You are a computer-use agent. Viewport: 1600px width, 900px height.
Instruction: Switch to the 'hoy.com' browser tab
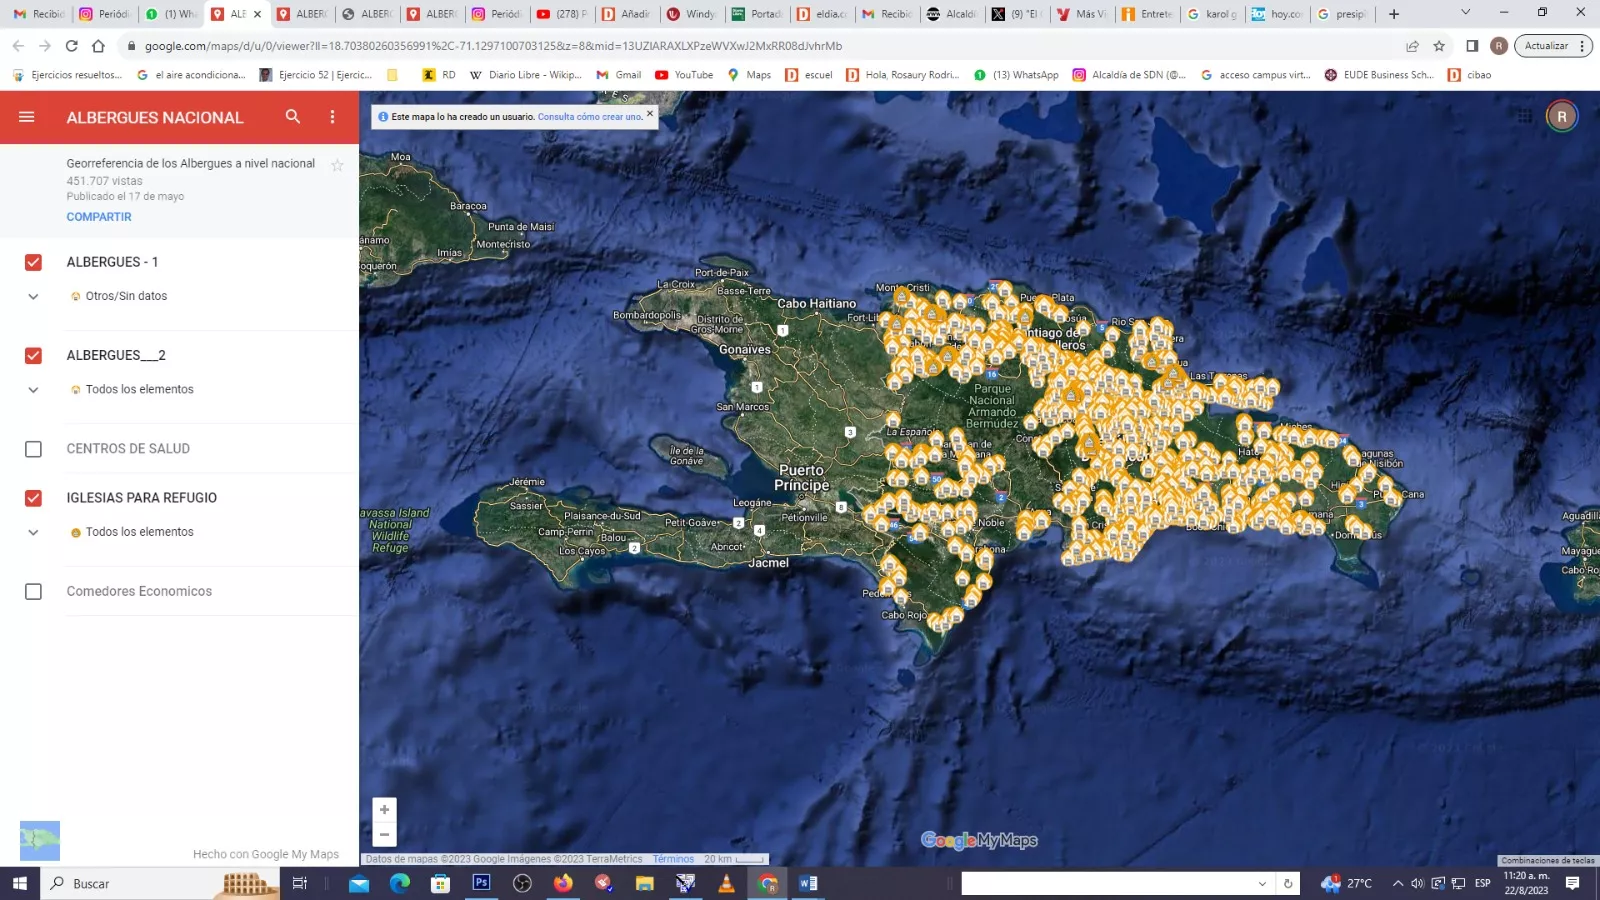[x=1277, y=14]
